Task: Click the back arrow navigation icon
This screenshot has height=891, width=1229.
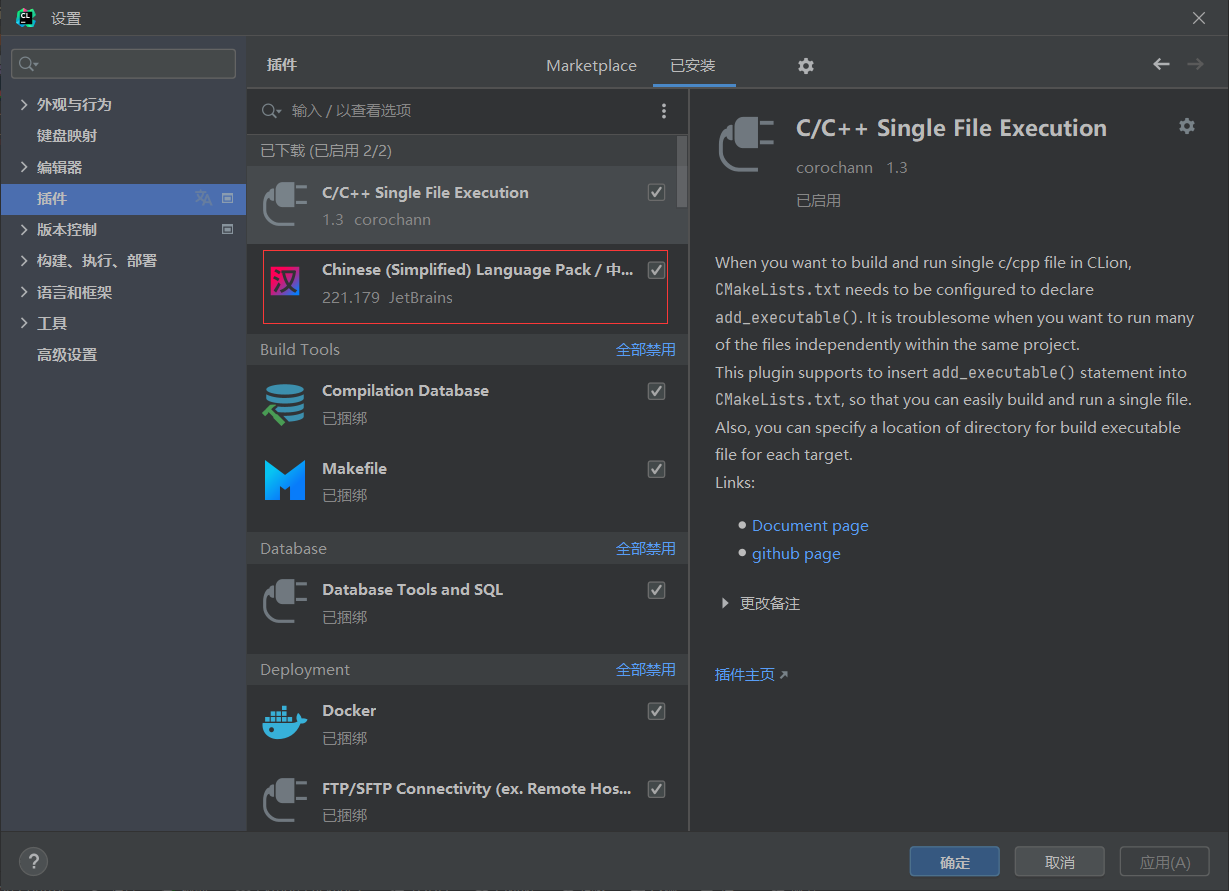Action: point(1161,64)
